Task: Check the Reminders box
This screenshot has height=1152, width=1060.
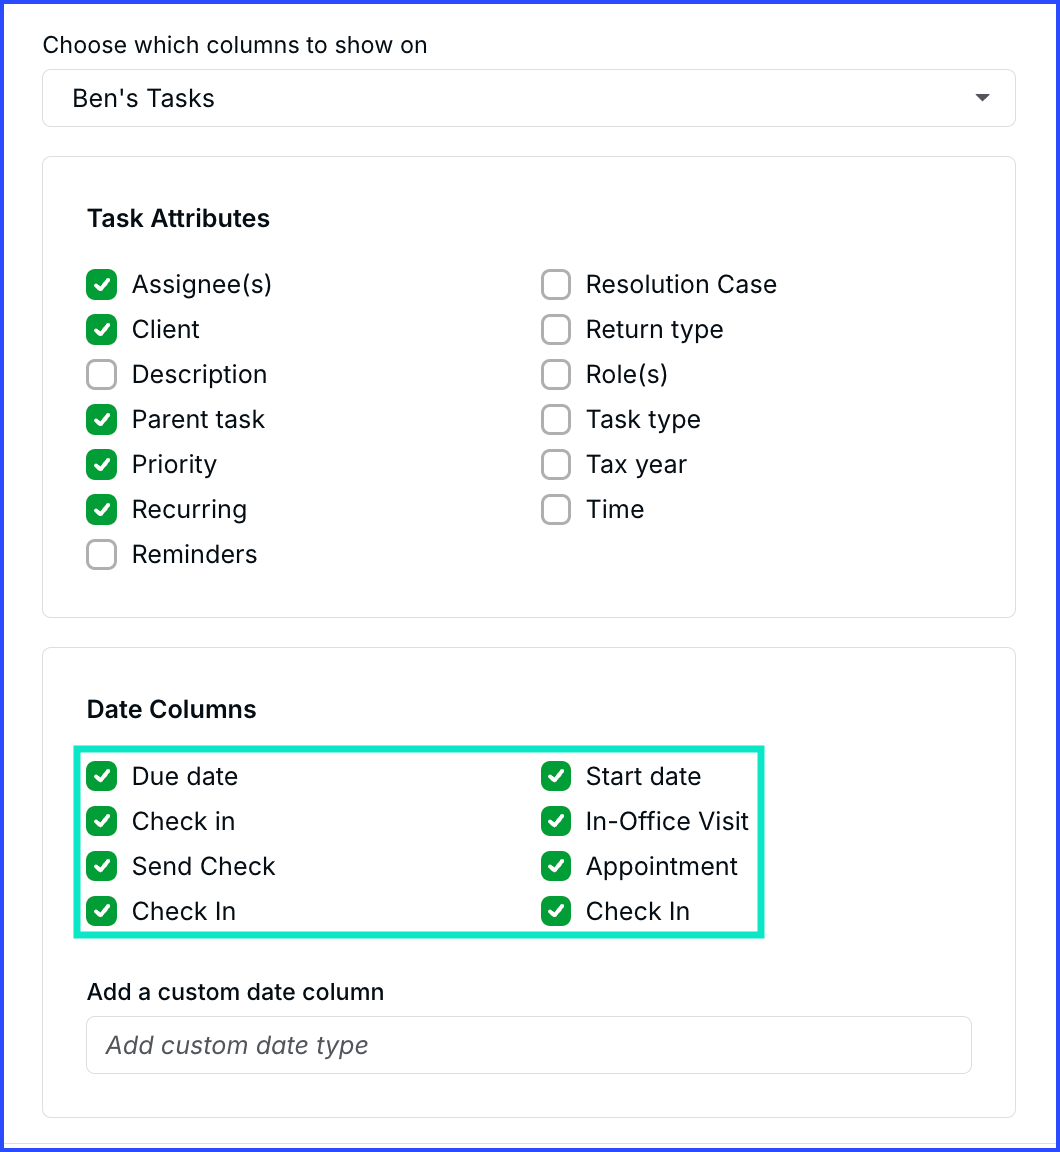Action: click(x=101, y=555)
